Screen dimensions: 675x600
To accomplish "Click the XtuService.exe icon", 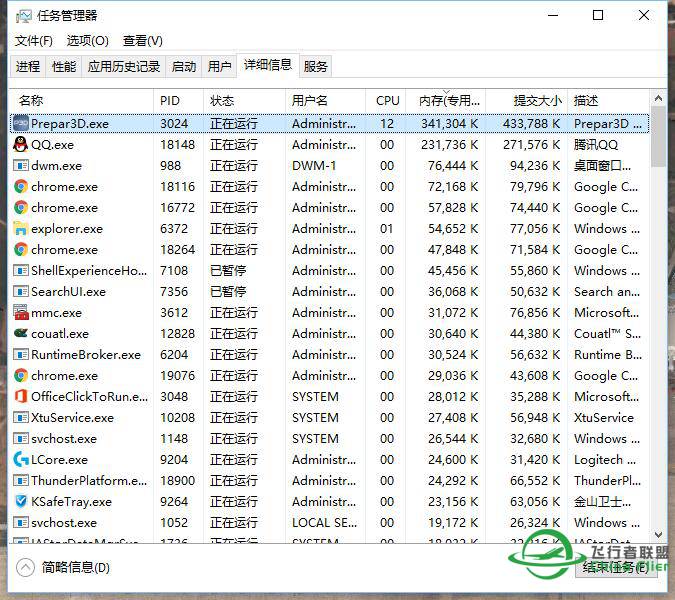I will coord(21,418).
